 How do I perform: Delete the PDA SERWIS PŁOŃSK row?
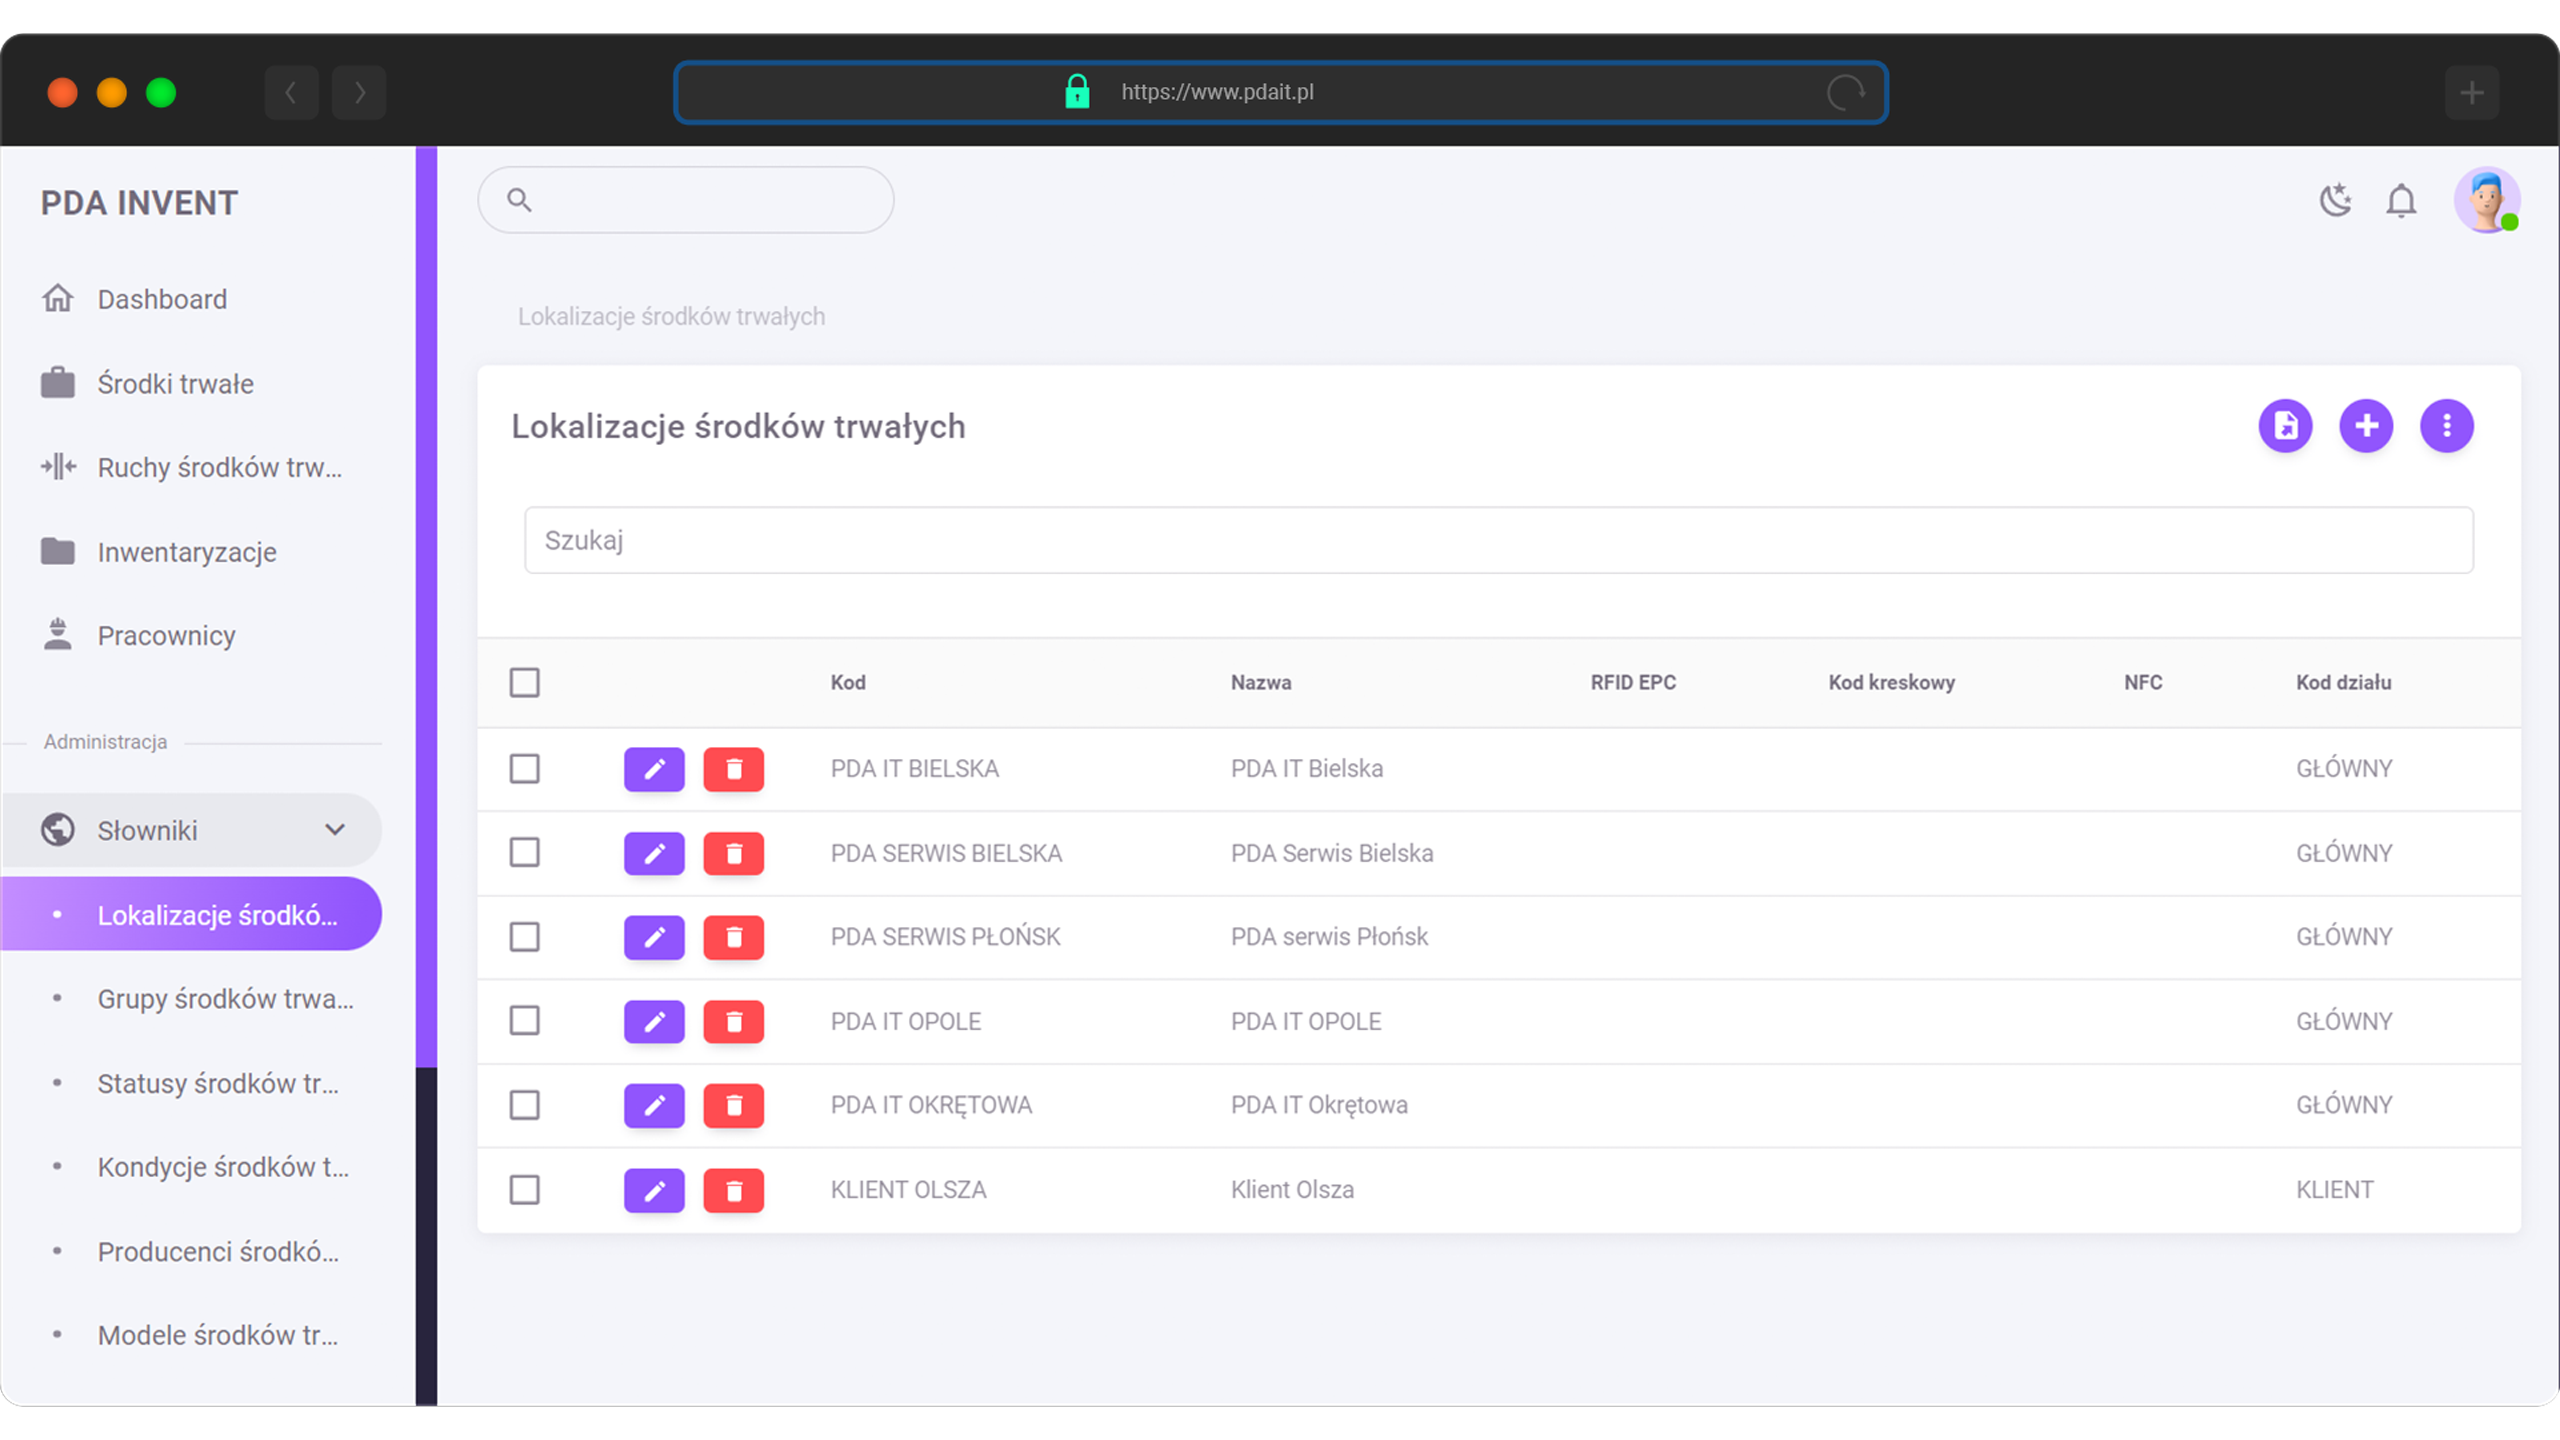[733, 937]
